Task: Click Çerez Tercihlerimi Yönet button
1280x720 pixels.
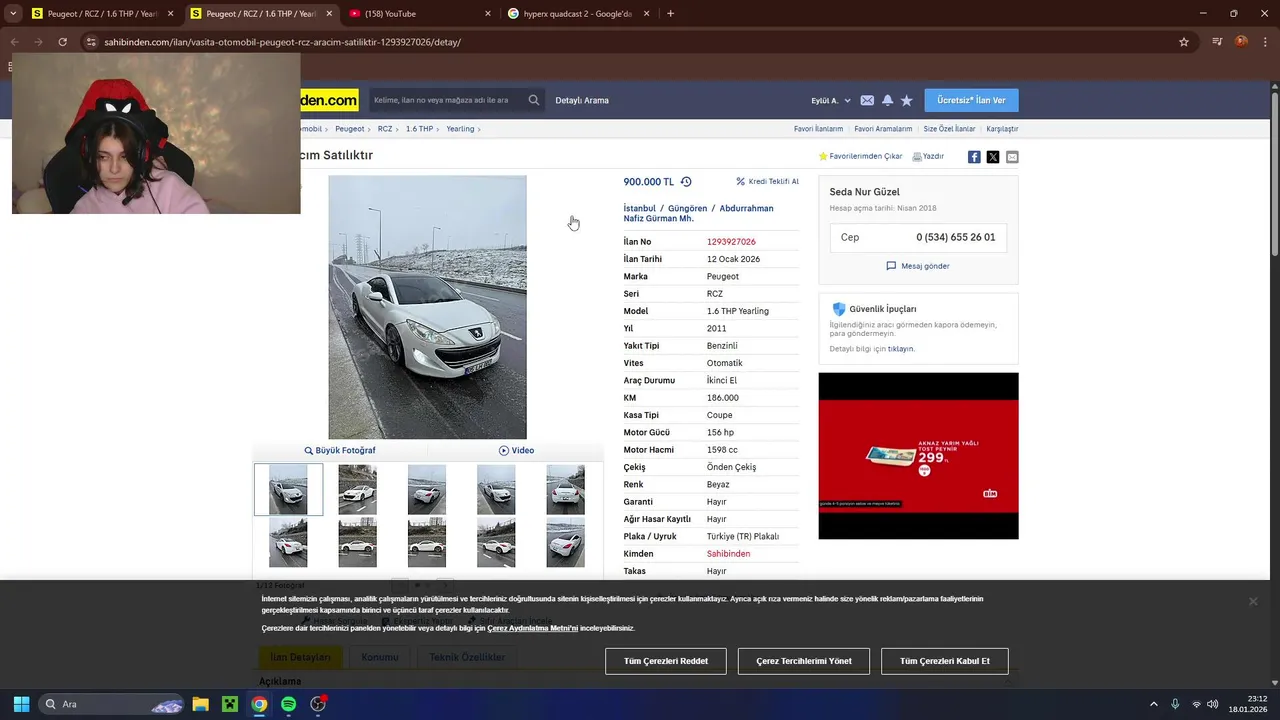Action: coord(804,661)
